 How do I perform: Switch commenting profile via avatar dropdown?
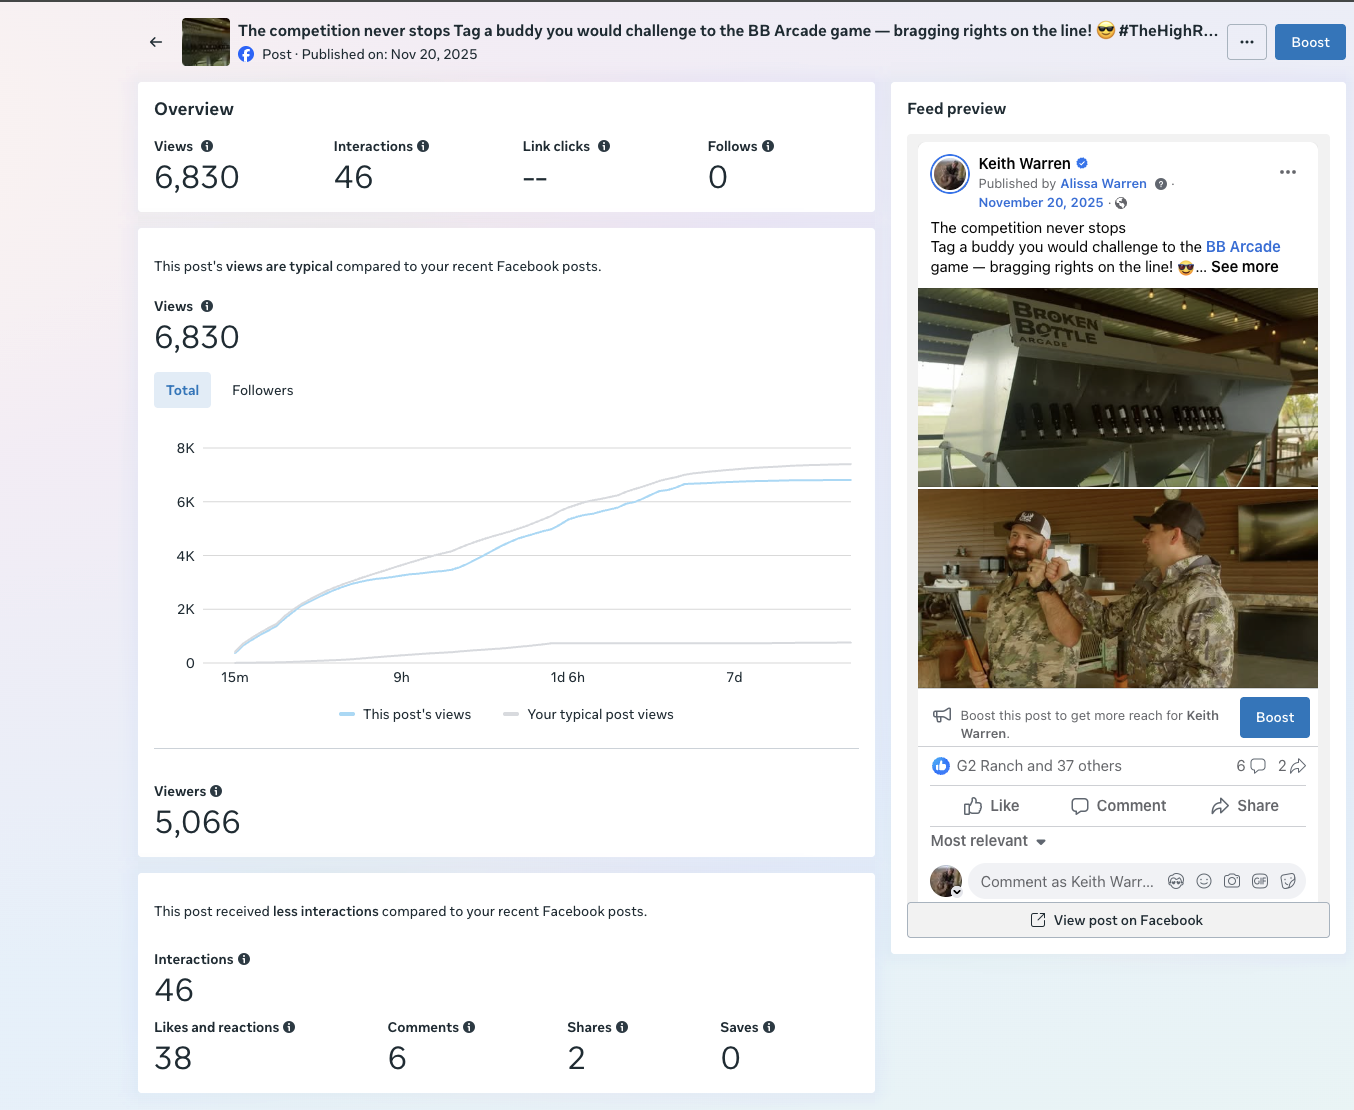tap(946, 881)
